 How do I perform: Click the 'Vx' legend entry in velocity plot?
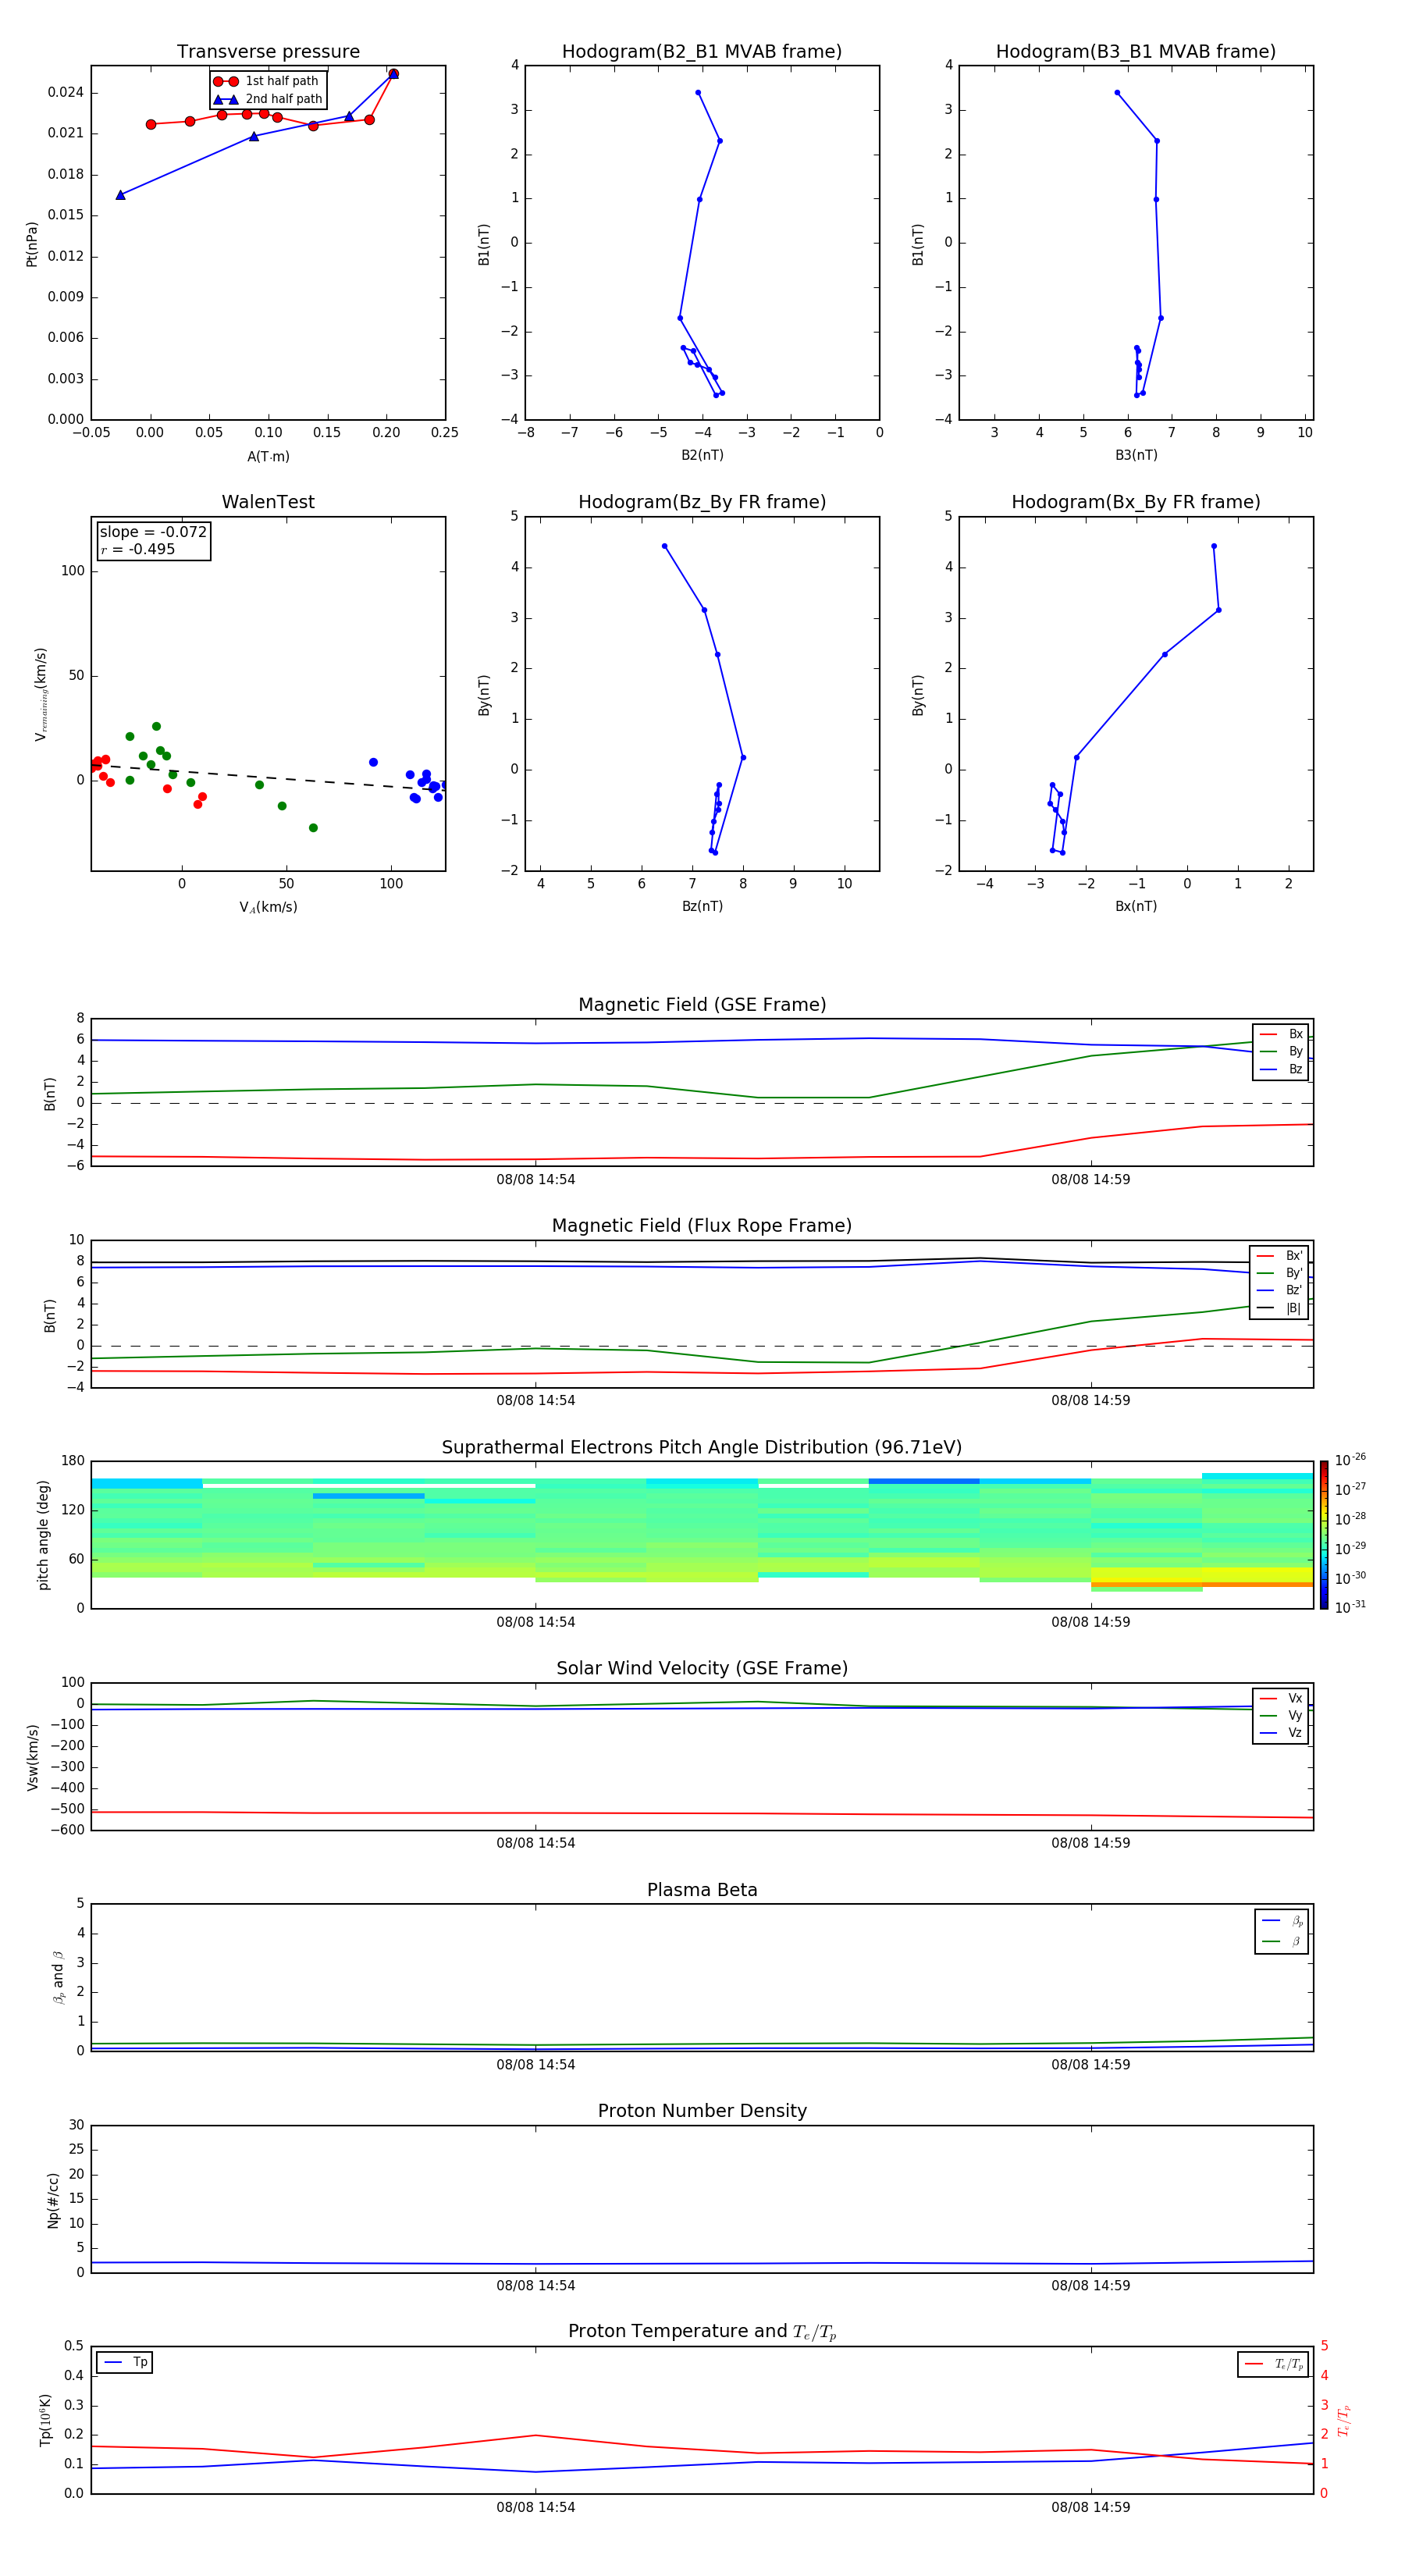pyautogui.click(x=1281, y=1698)
